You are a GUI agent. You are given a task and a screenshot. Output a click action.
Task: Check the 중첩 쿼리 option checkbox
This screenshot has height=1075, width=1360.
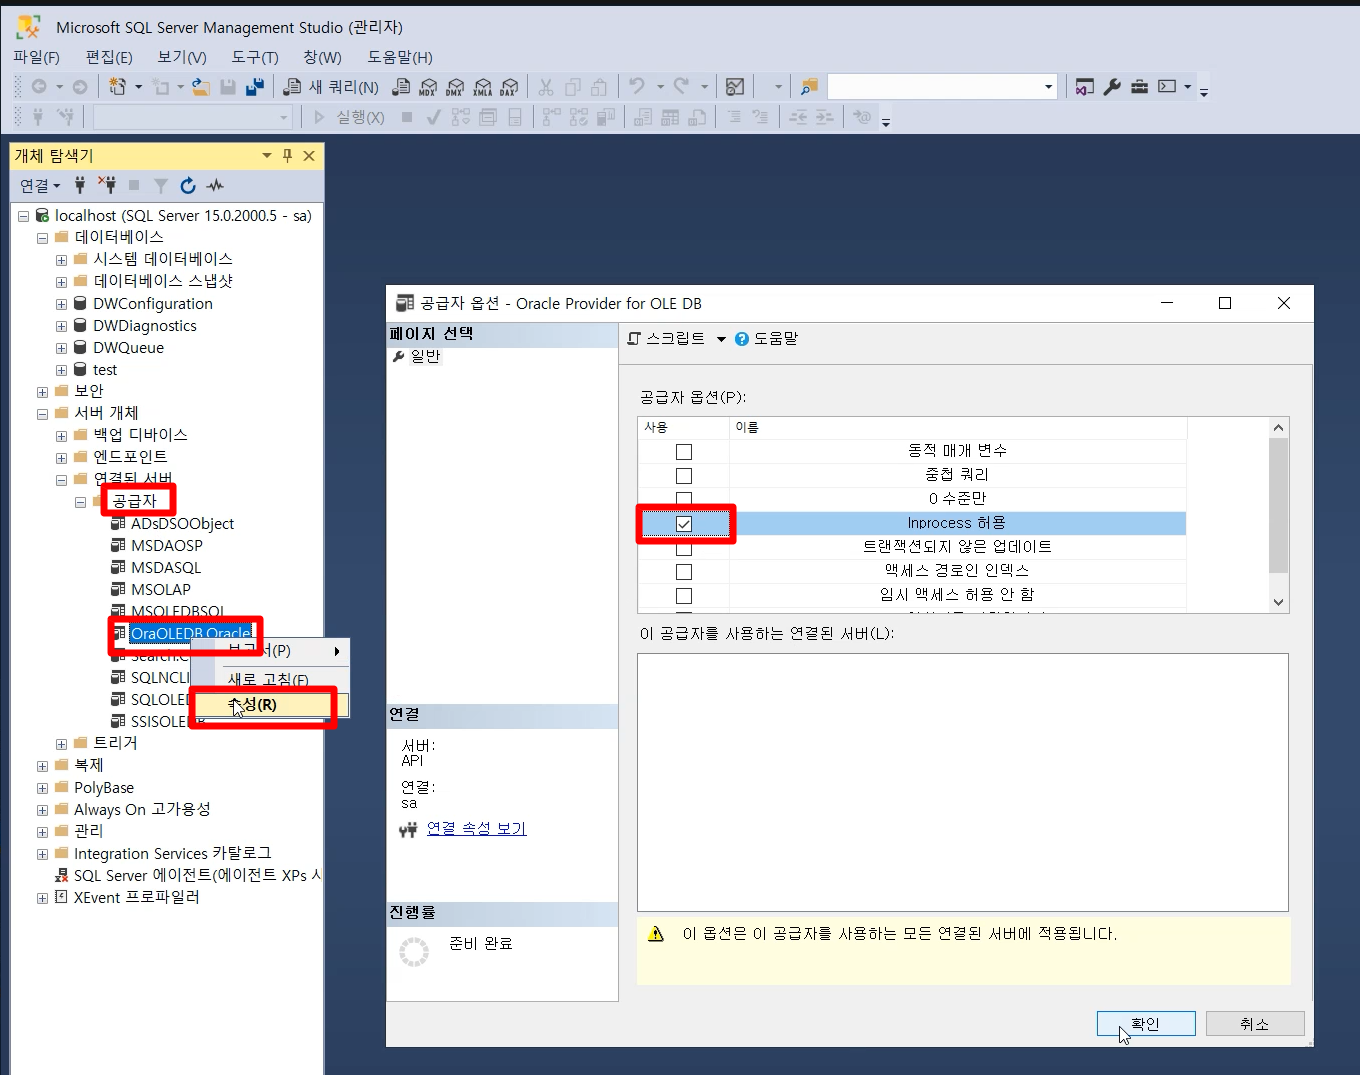tap(684, 475)
